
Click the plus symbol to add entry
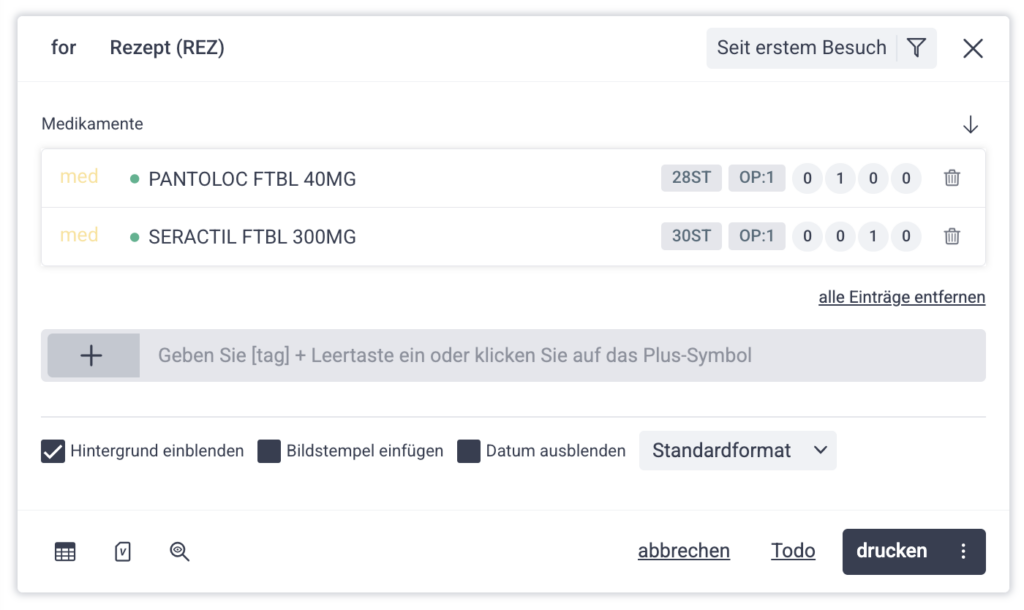point(91,355)
